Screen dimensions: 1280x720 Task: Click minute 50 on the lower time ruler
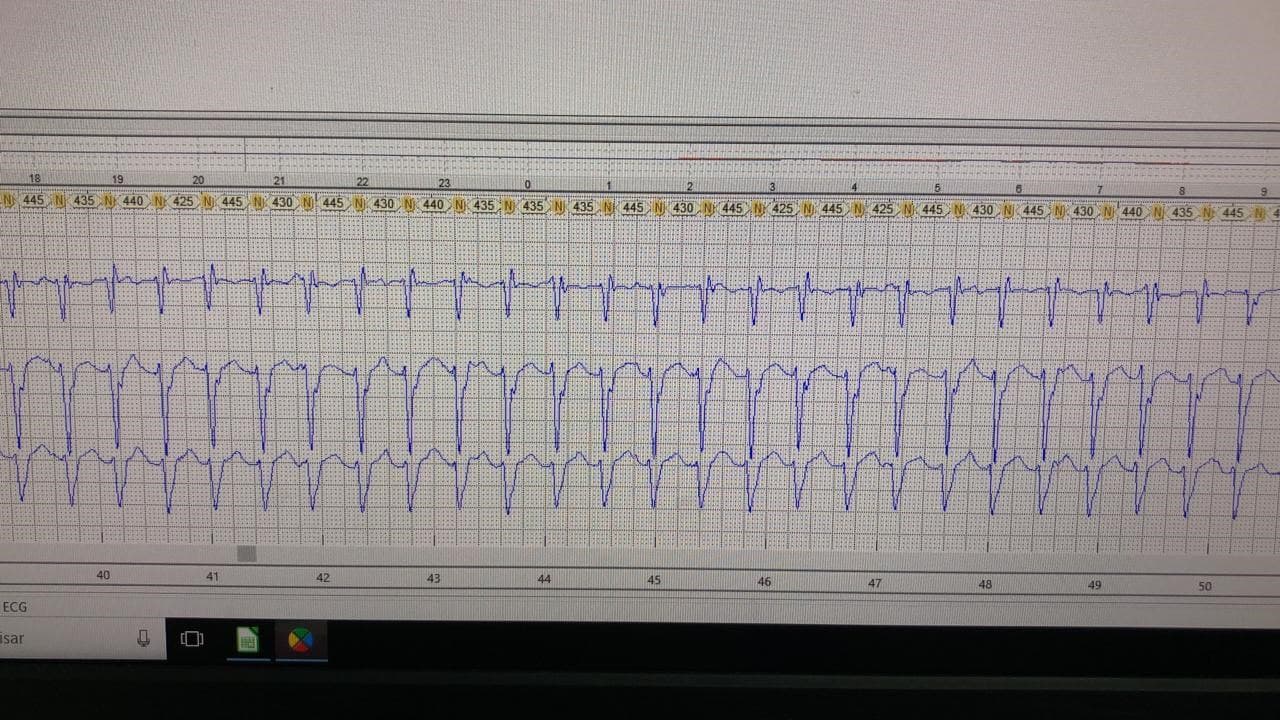tap(1205, 586)
